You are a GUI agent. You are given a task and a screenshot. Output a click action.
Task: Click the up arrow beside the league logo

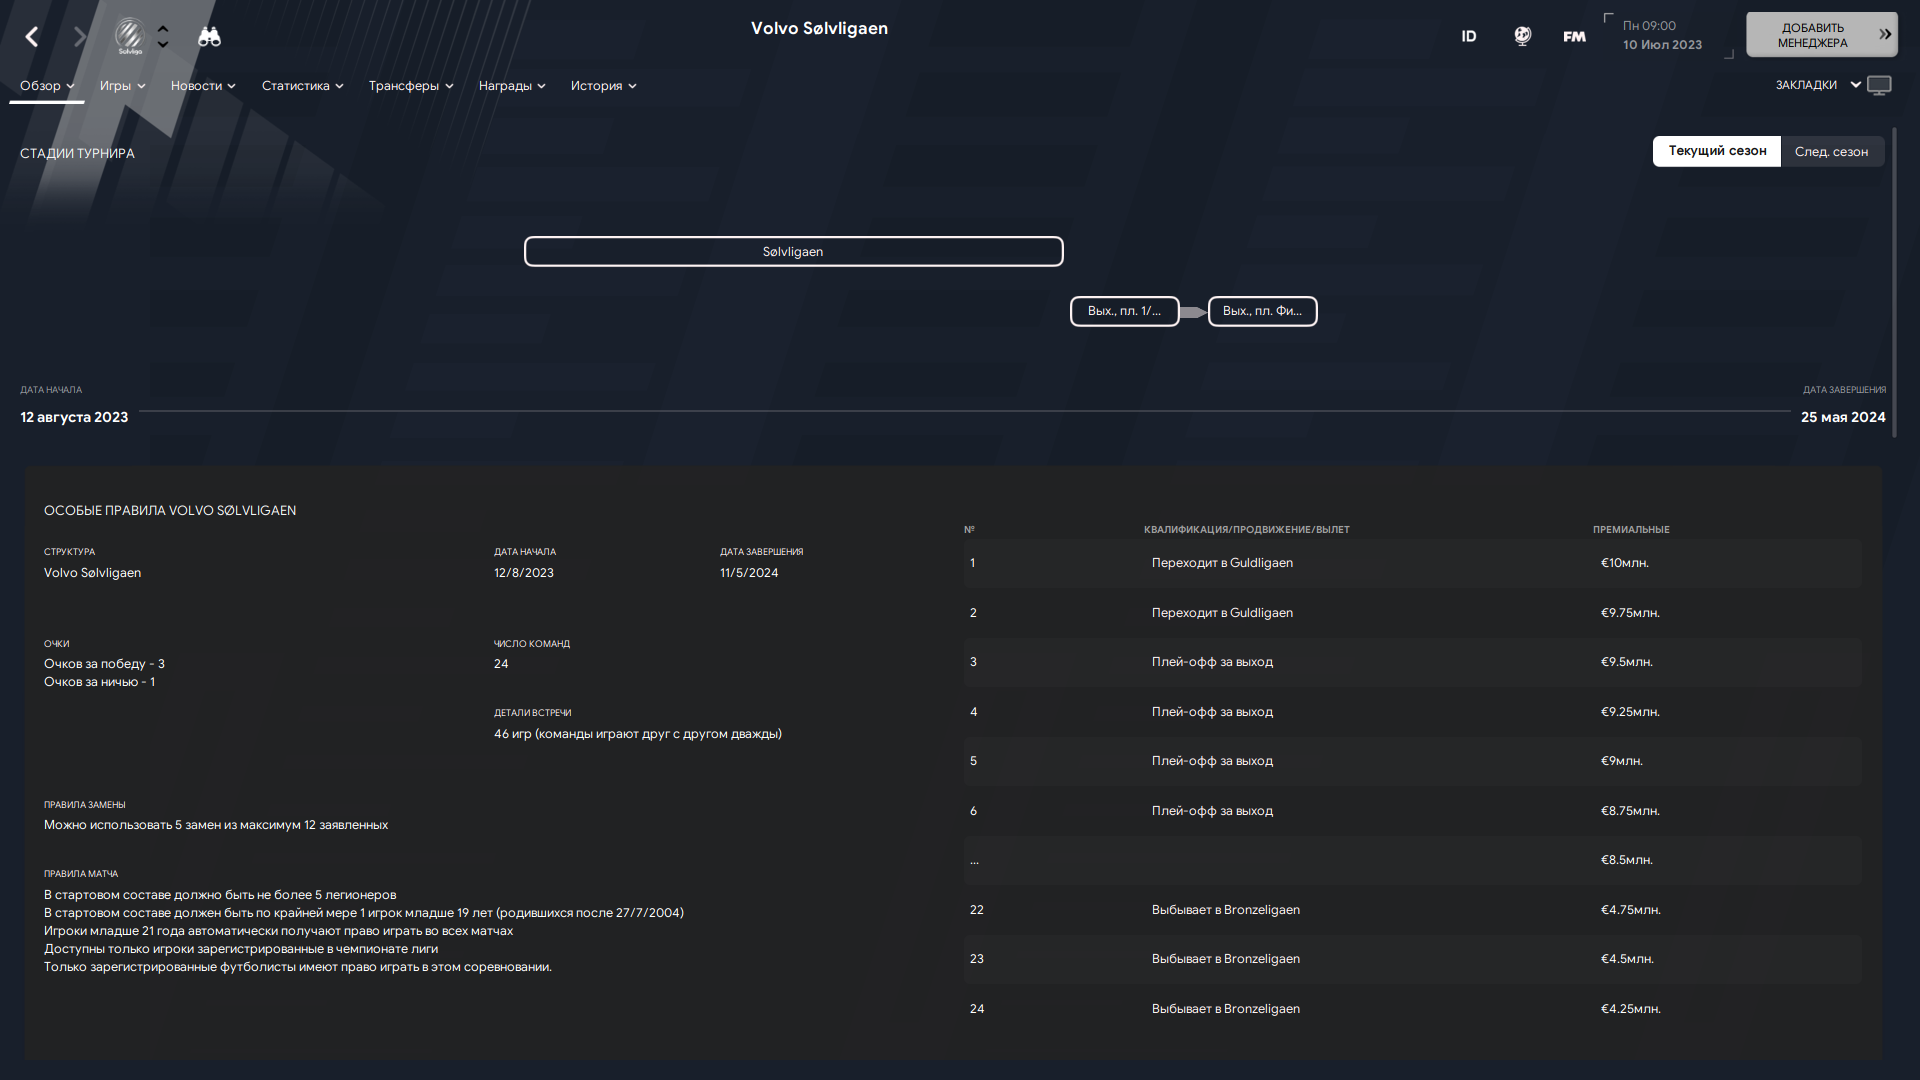[163, 28]
